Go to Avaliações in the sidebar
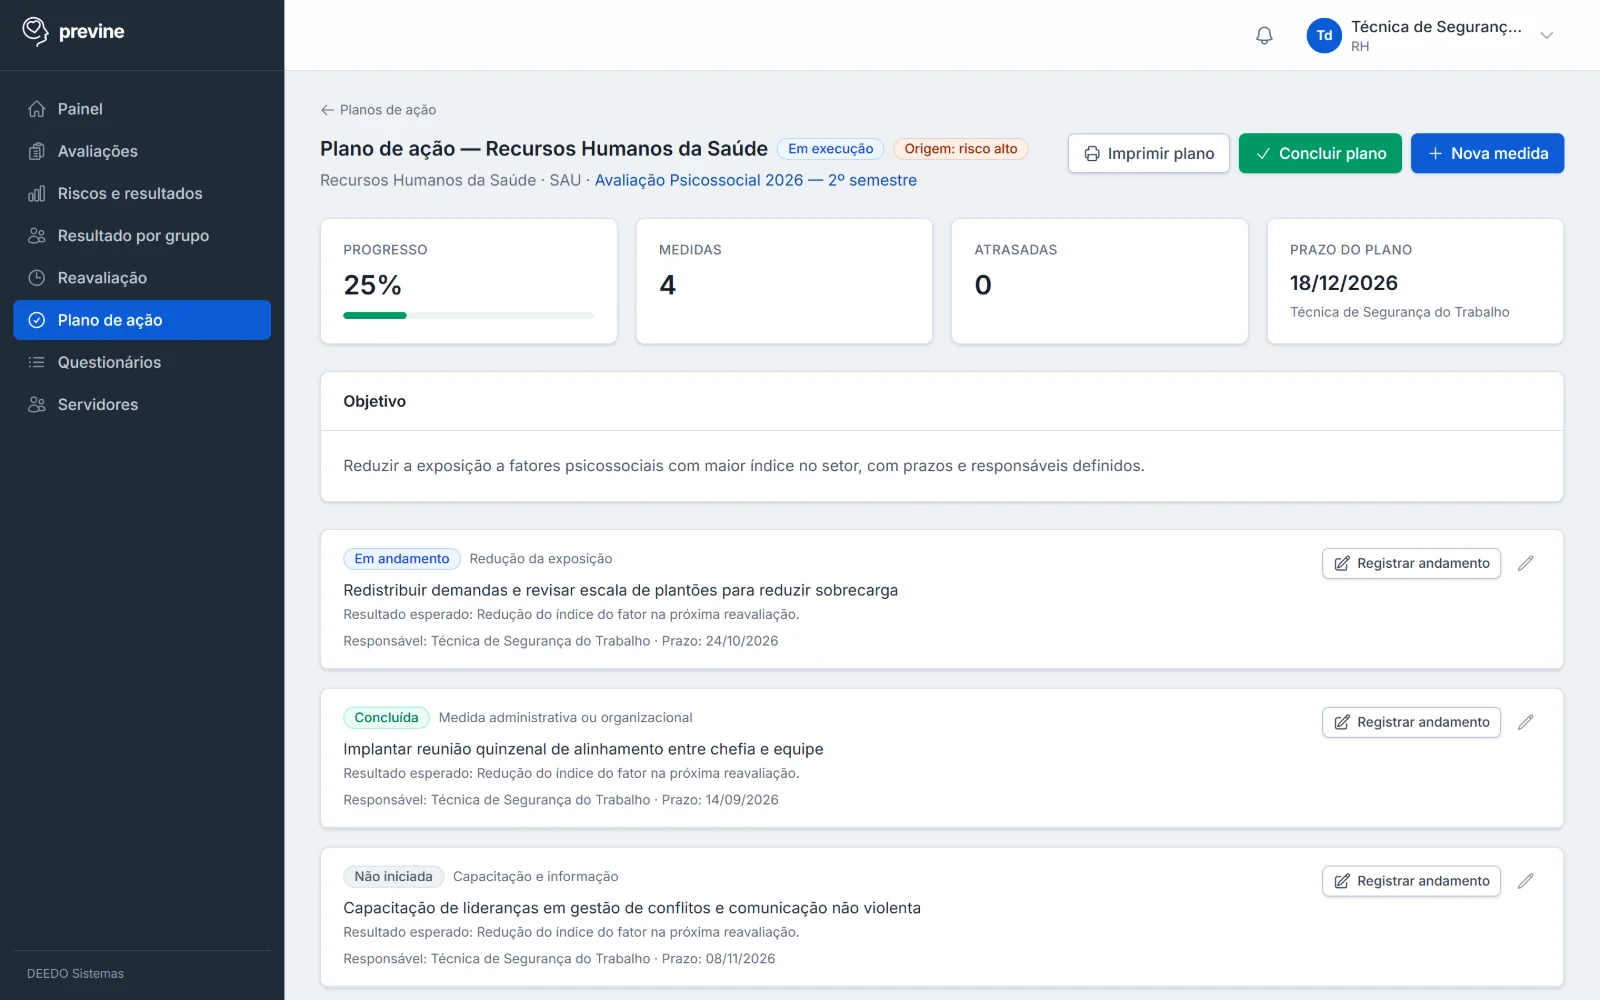This screenshot has width=1600, height=1000. (142, 151)
